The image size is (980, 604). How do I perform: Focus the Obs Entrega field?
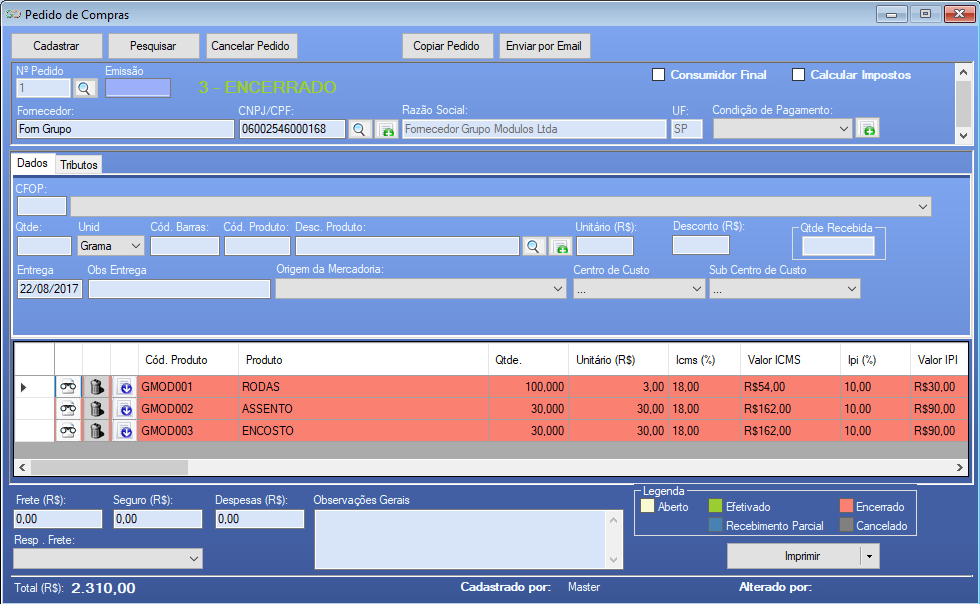pos(179,289)
